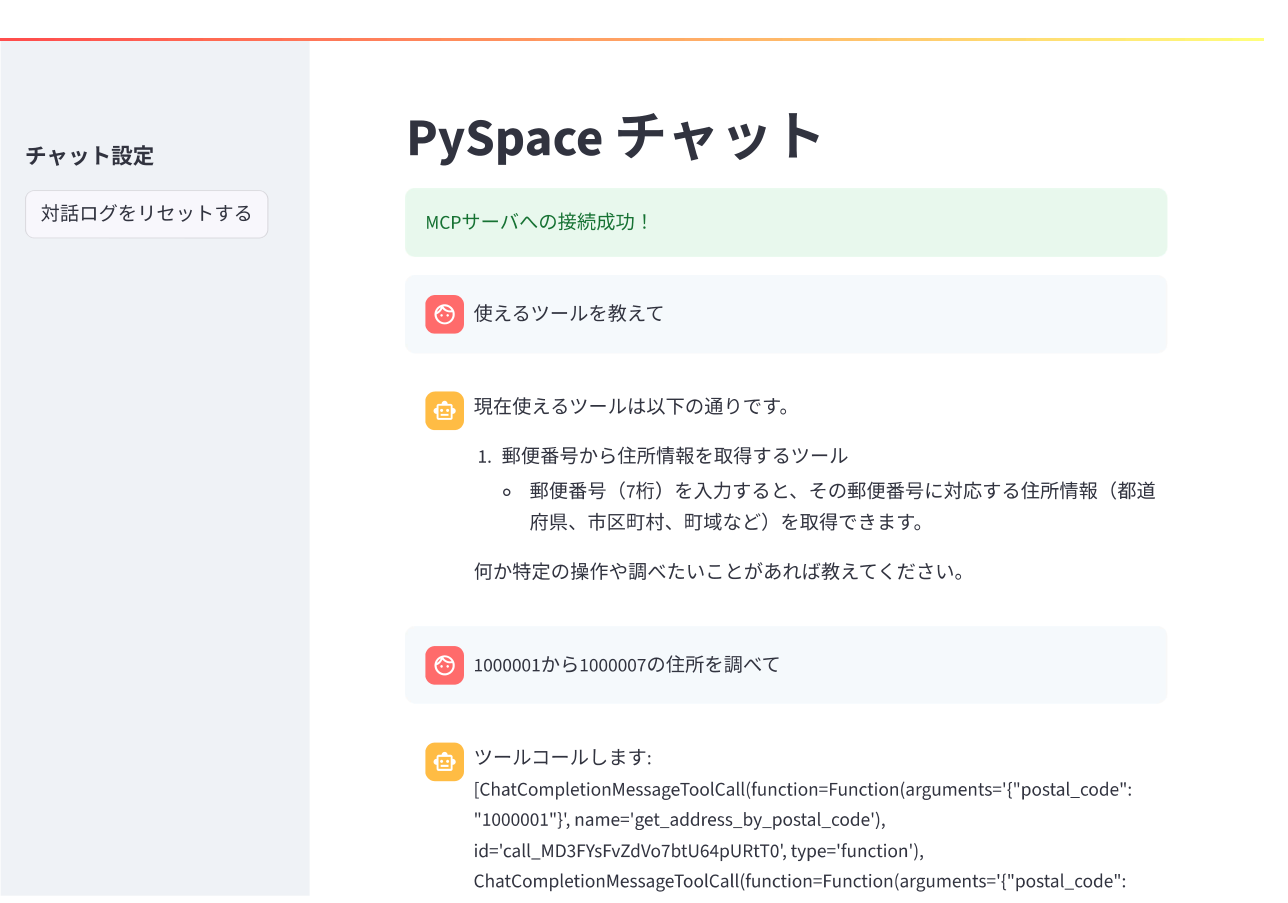Click the ツールコールします: label
The height and width of the screenshot is (903, 1288).
562,758
